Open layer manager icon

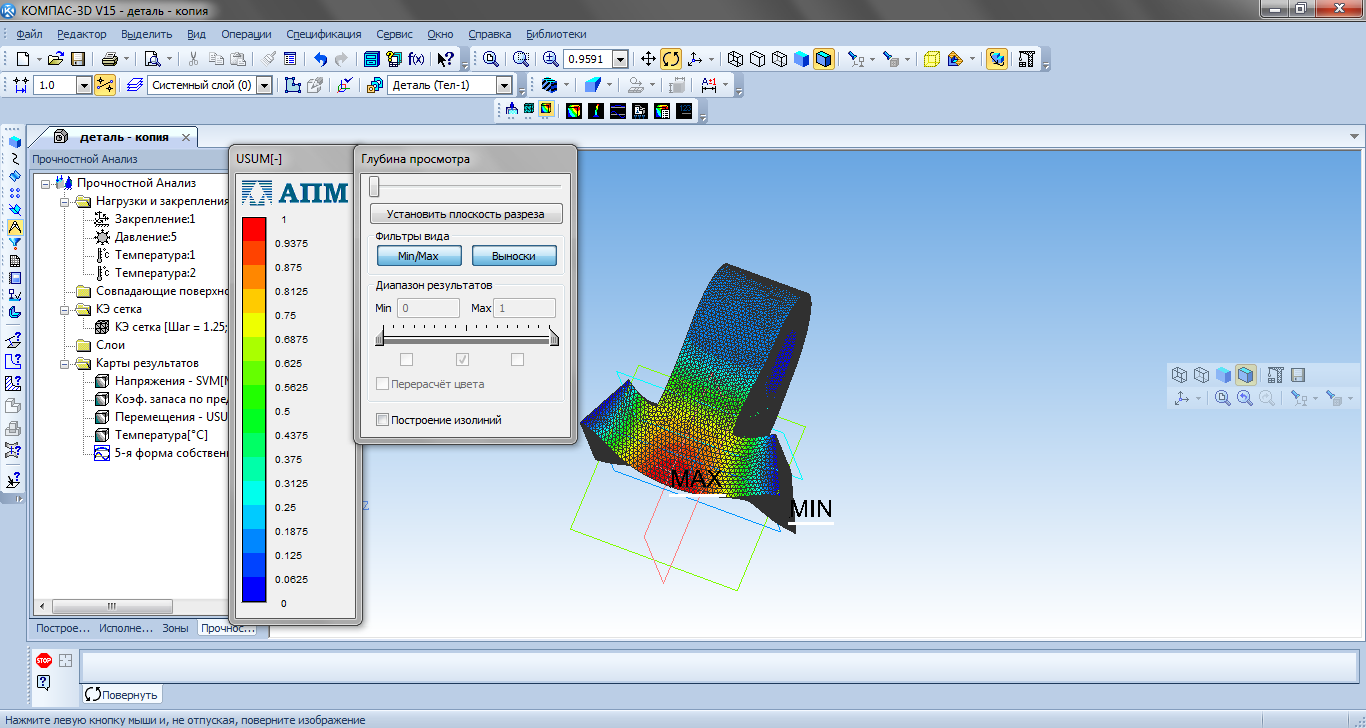tap(135, 85)
